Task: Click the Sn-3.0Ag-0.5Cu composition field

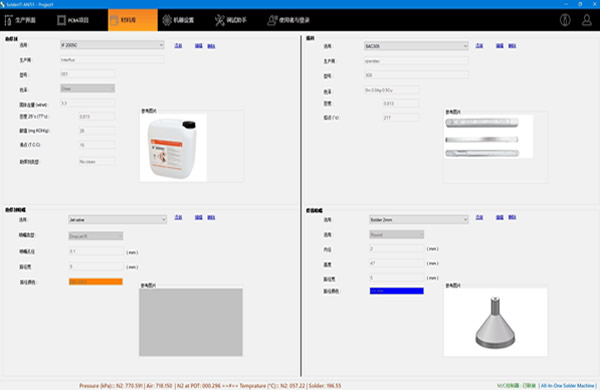Action: [391, 90]
